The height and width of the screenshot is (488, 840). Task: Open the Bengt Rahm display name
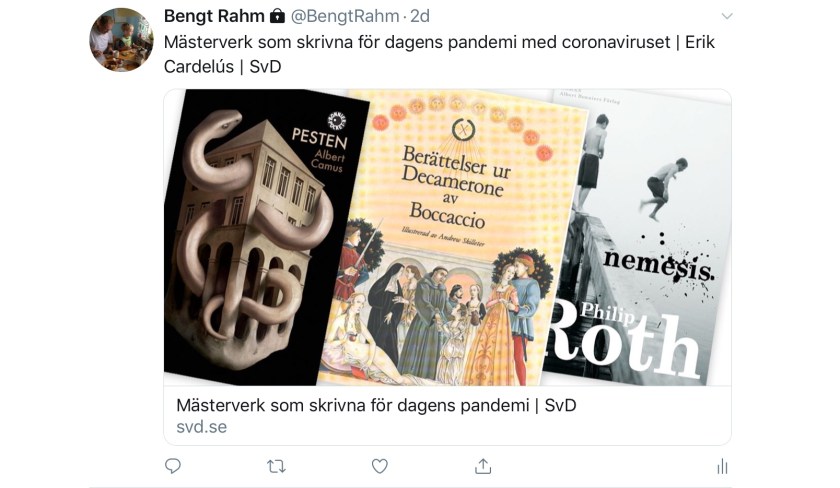tap(214, 16)
